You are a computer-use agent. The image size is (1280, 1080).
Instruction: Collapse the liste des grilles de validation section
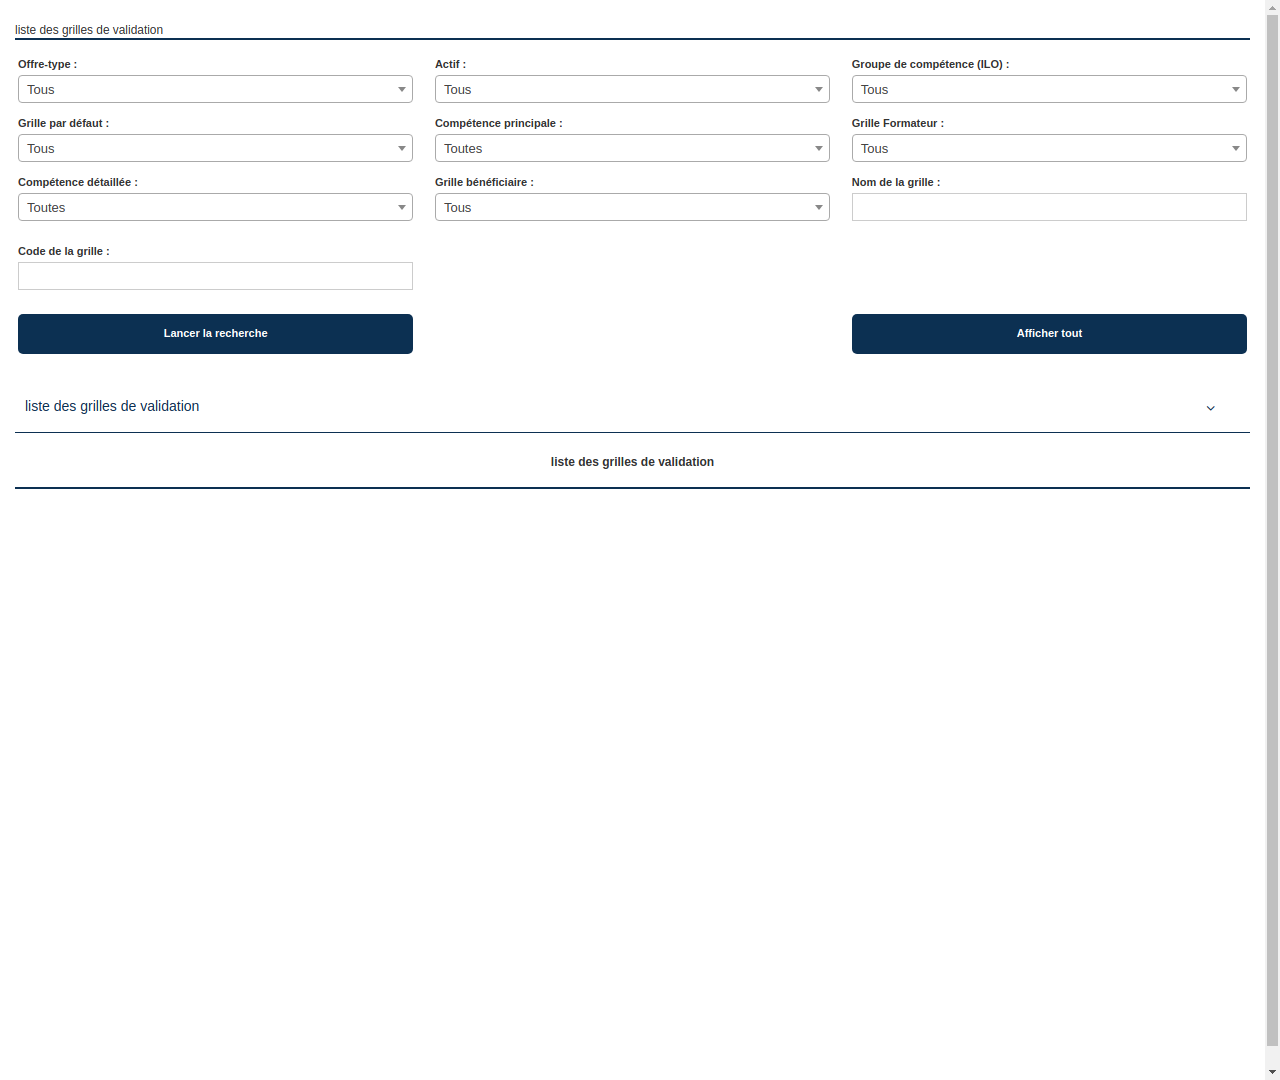(x=1210, y=408)
